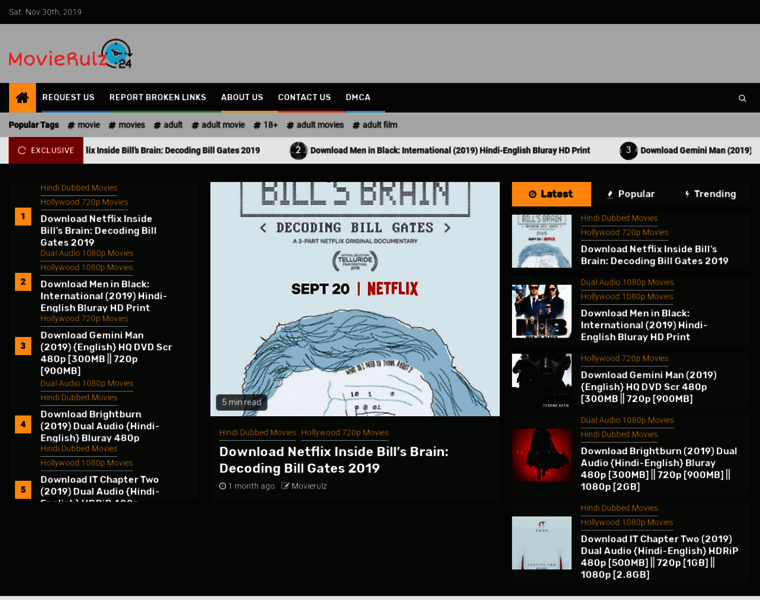Screen dimensions: 760x600
Task: Select the # adult film popular tag
Action: point(375,125)
